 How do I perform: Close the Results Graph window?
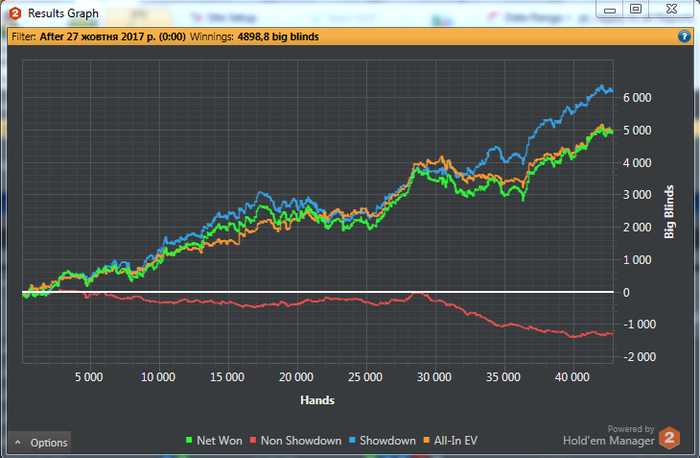(671, 9)
